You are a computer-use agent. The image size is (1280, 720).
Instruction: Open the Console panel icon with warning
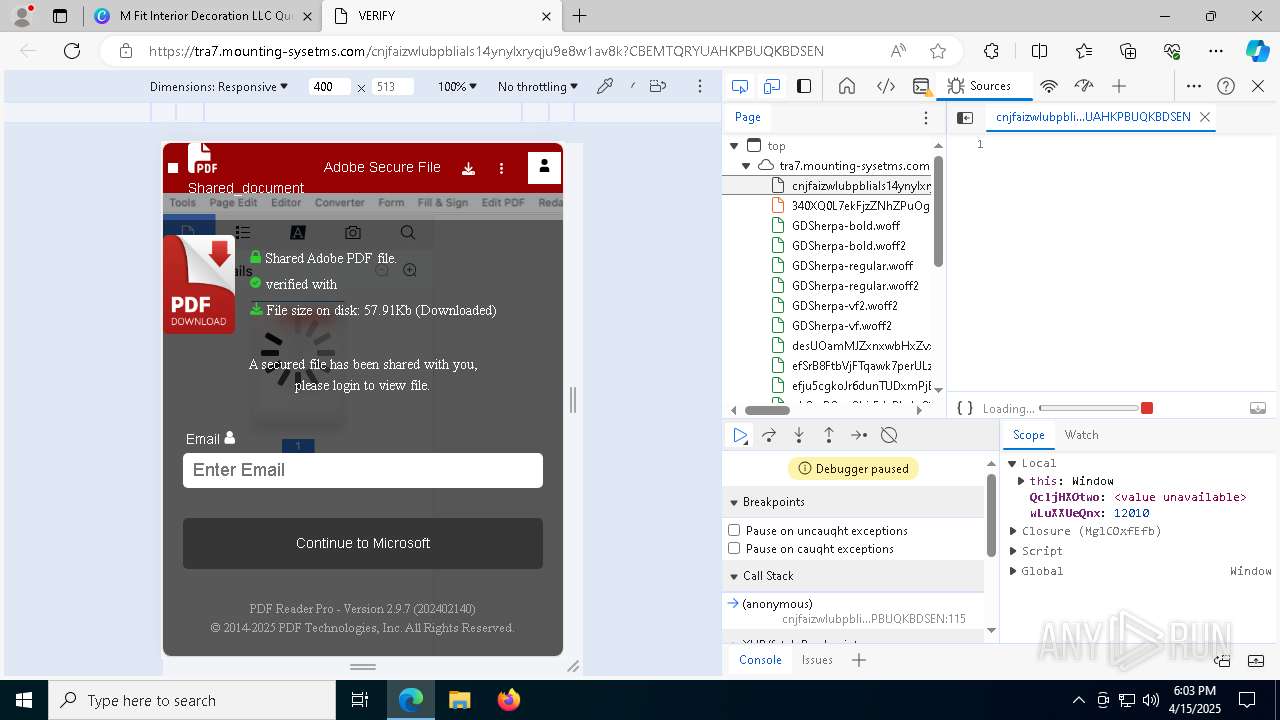click(x=922, y=86)
